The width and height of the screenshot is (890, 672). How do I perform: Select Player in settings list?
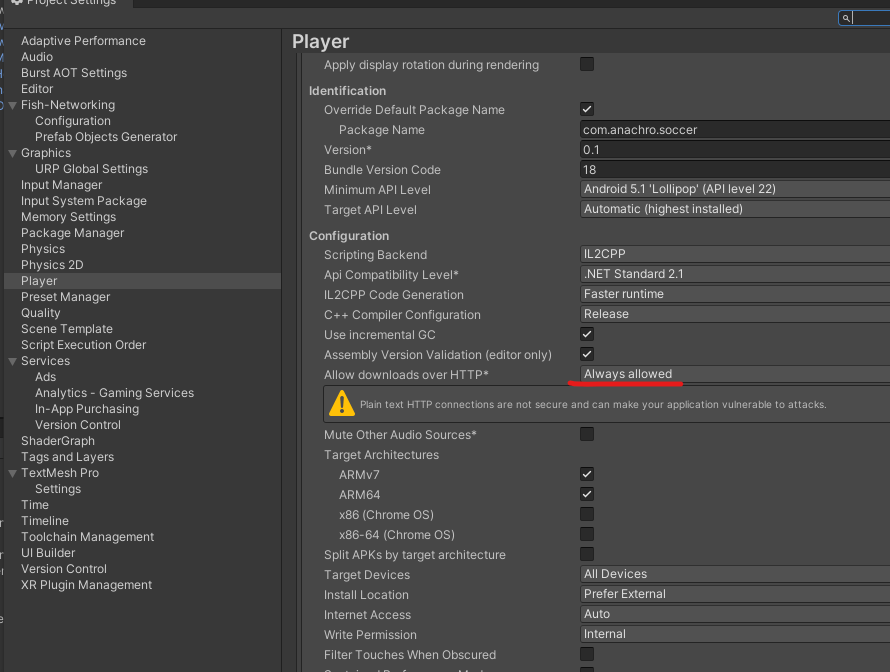pyautogui.click(x=142, y=281)
